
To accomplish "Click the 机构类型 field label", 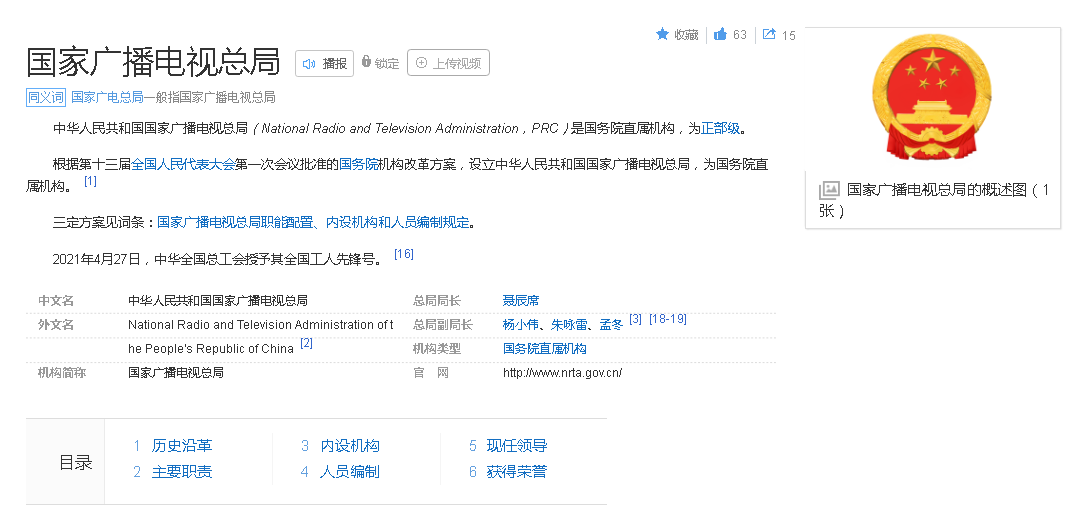I will click(437, 349).
